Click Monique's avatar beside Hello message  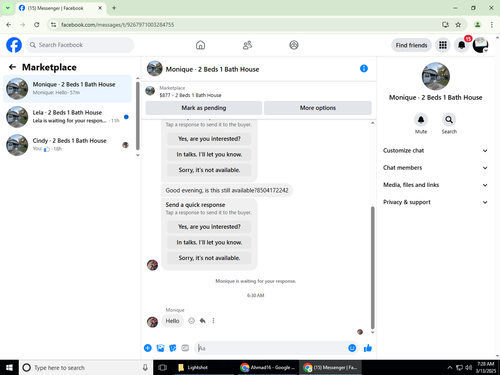152,322
